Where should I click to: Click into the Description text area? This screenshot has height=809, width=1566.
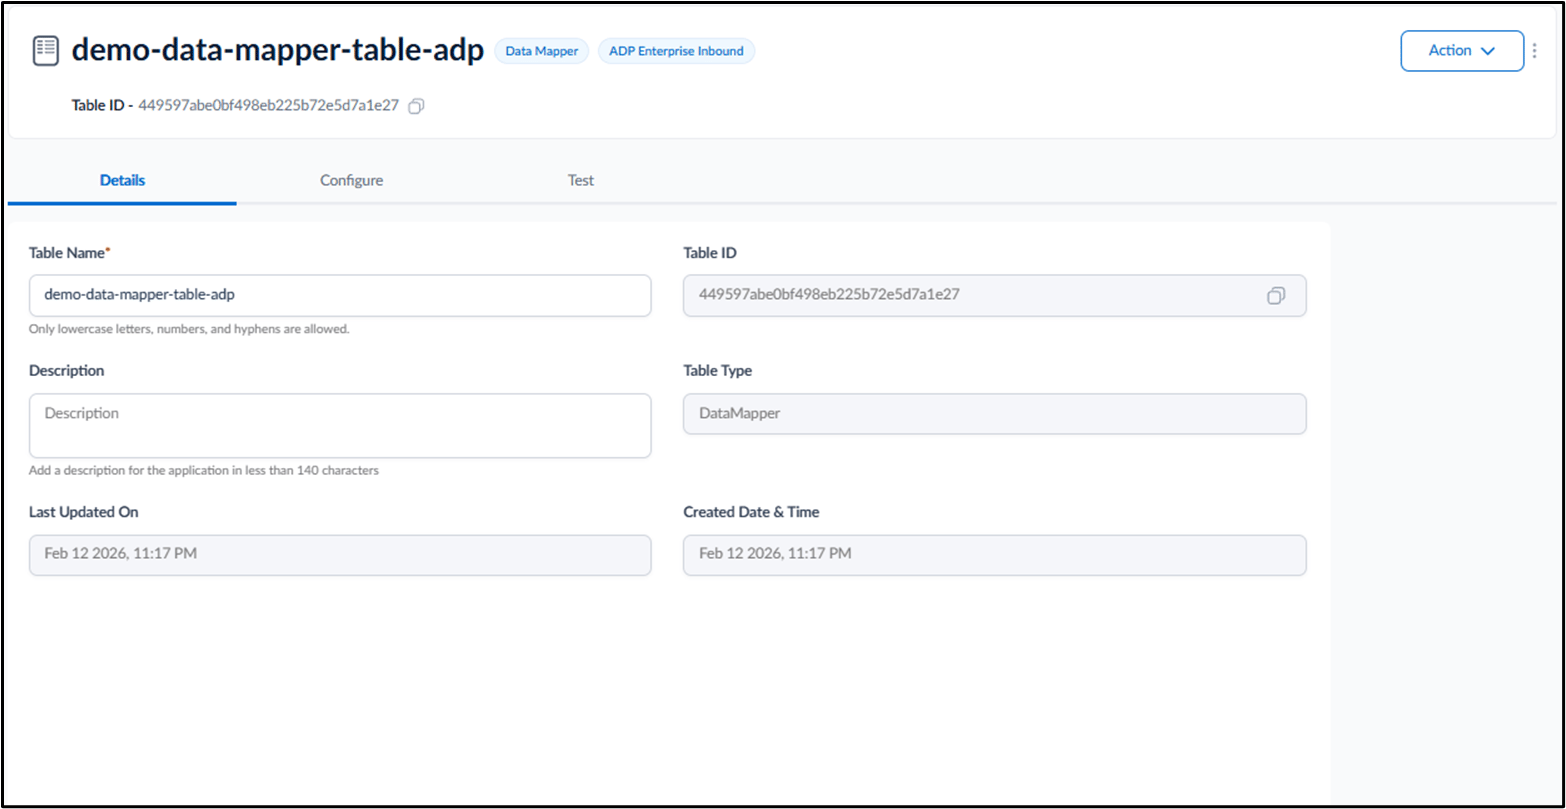click(340, 426)
